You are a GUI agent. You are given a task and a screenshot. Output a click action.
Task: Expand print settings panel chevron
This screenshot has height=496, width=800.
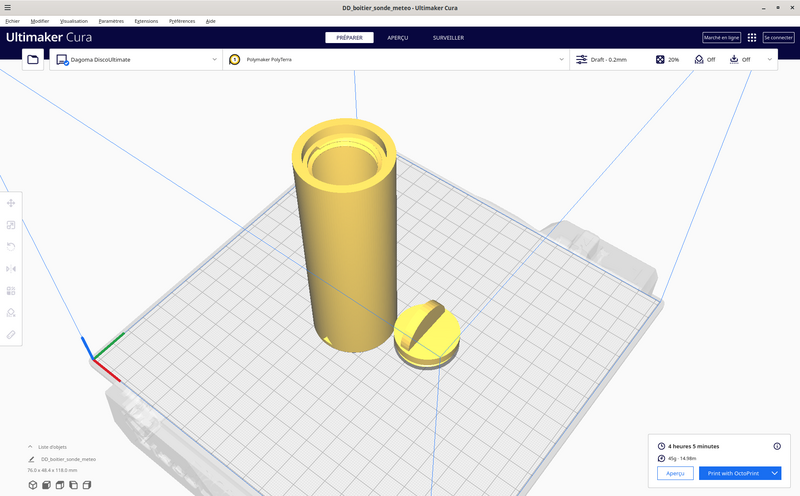click(x=769, y=60)
